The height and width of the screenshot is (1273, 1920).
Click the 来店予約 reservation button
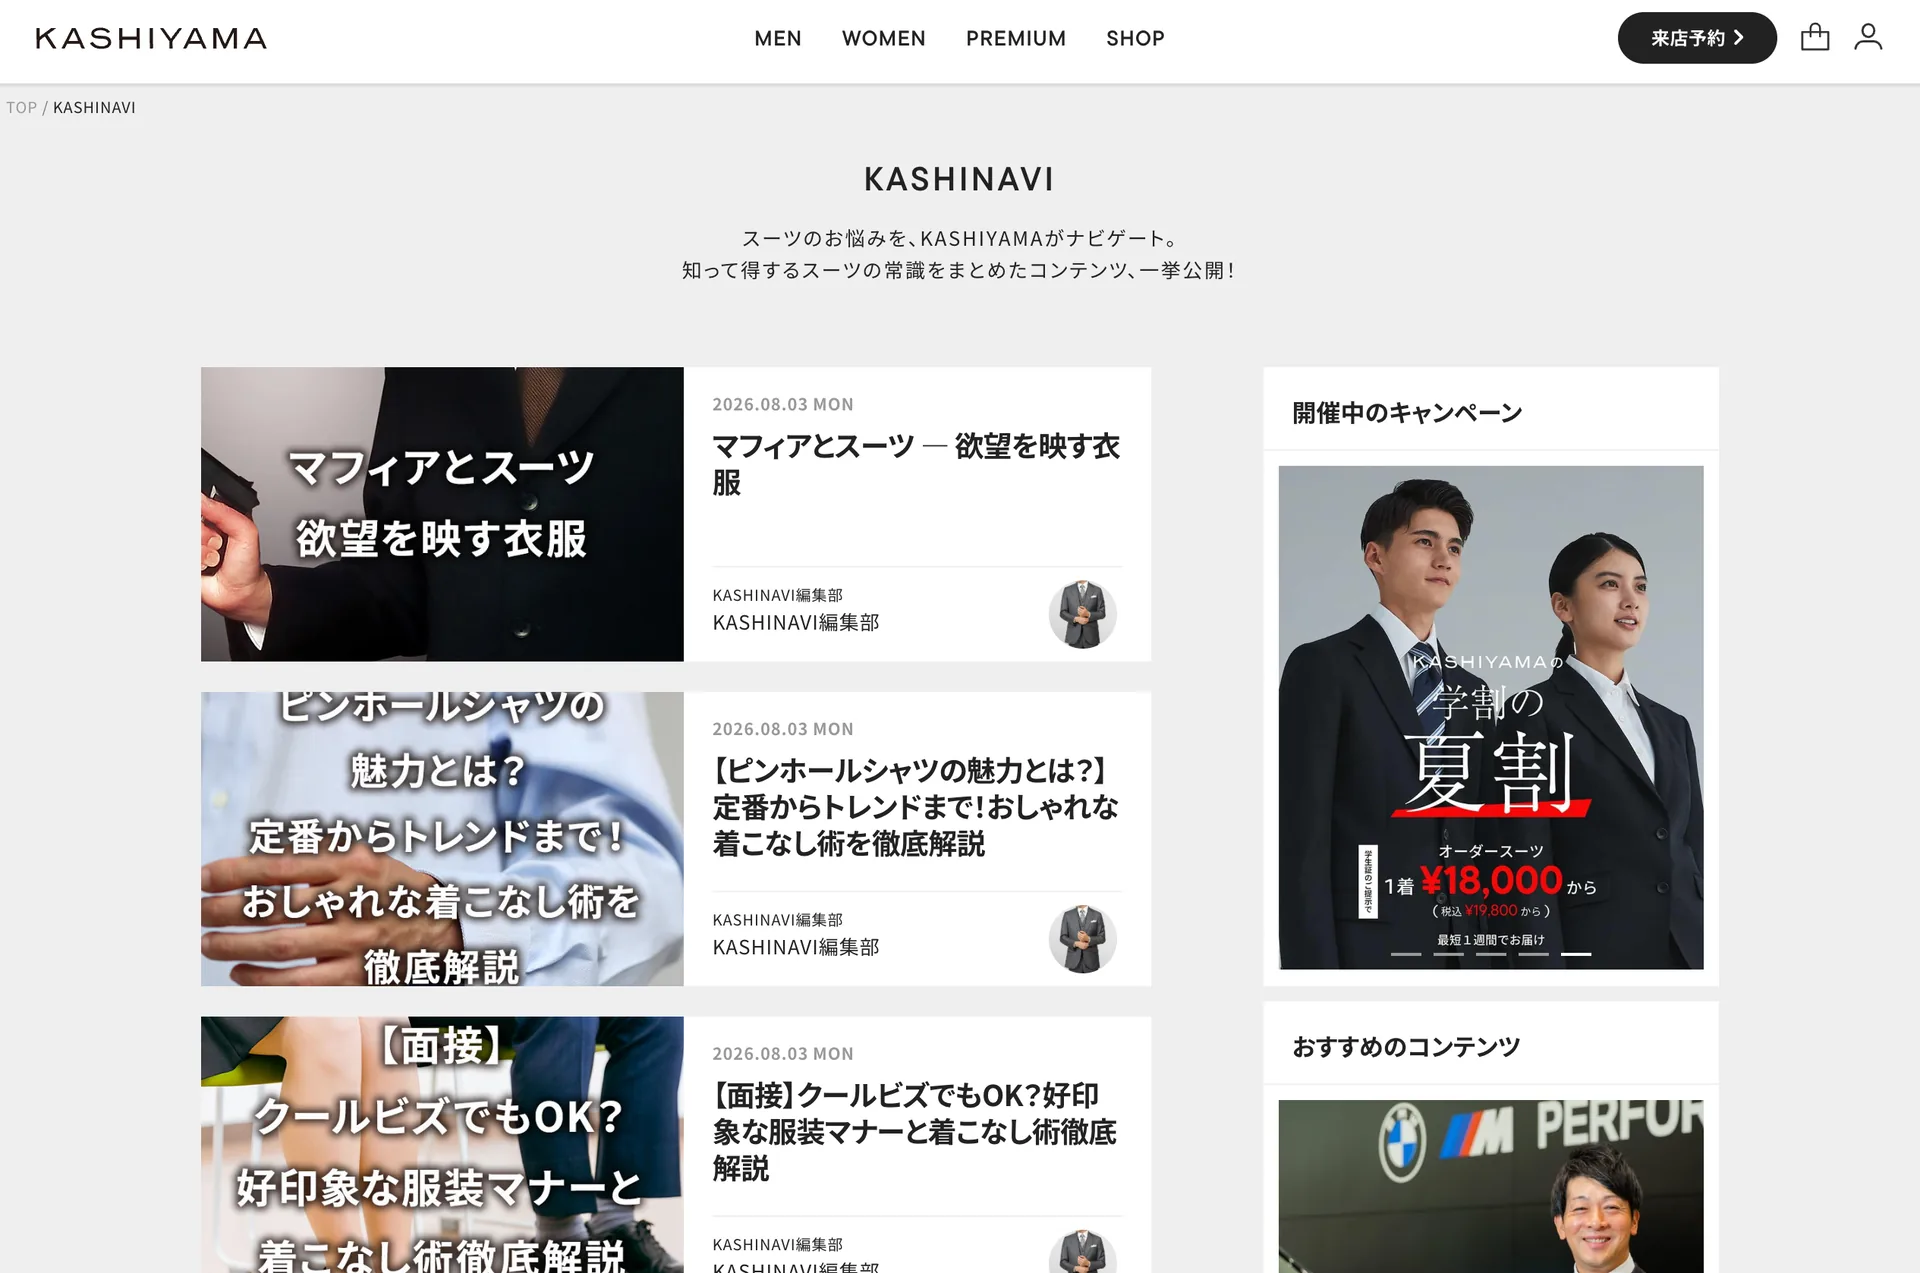pos(1697,38)
